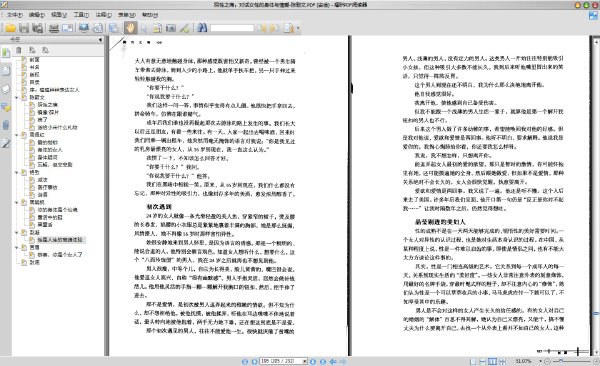This screenshot has width=600, height=366.
Task: Click the left icon beside the search box
Action: click(262, 28)
